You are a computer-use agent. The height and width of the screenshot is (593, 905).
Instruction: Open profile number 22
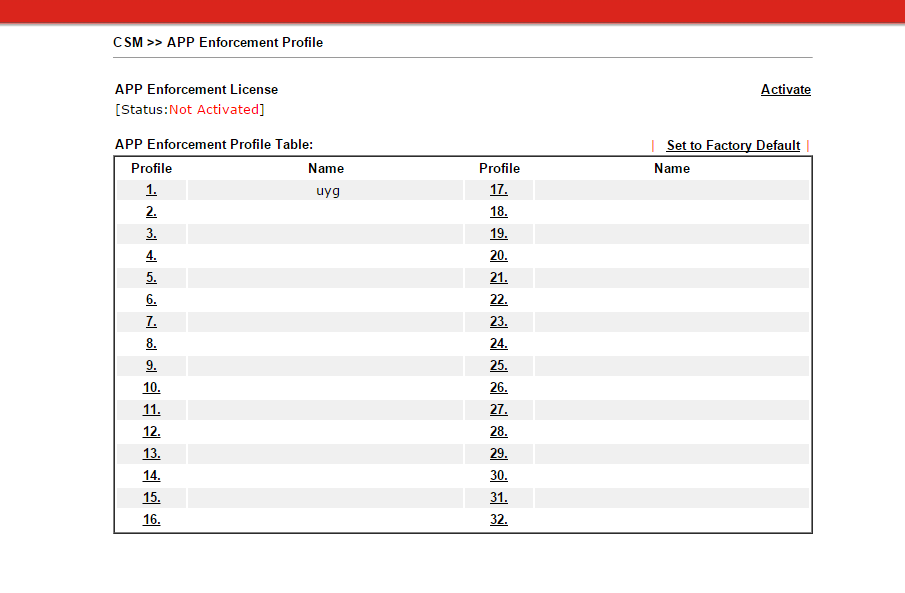pos(499,300)
